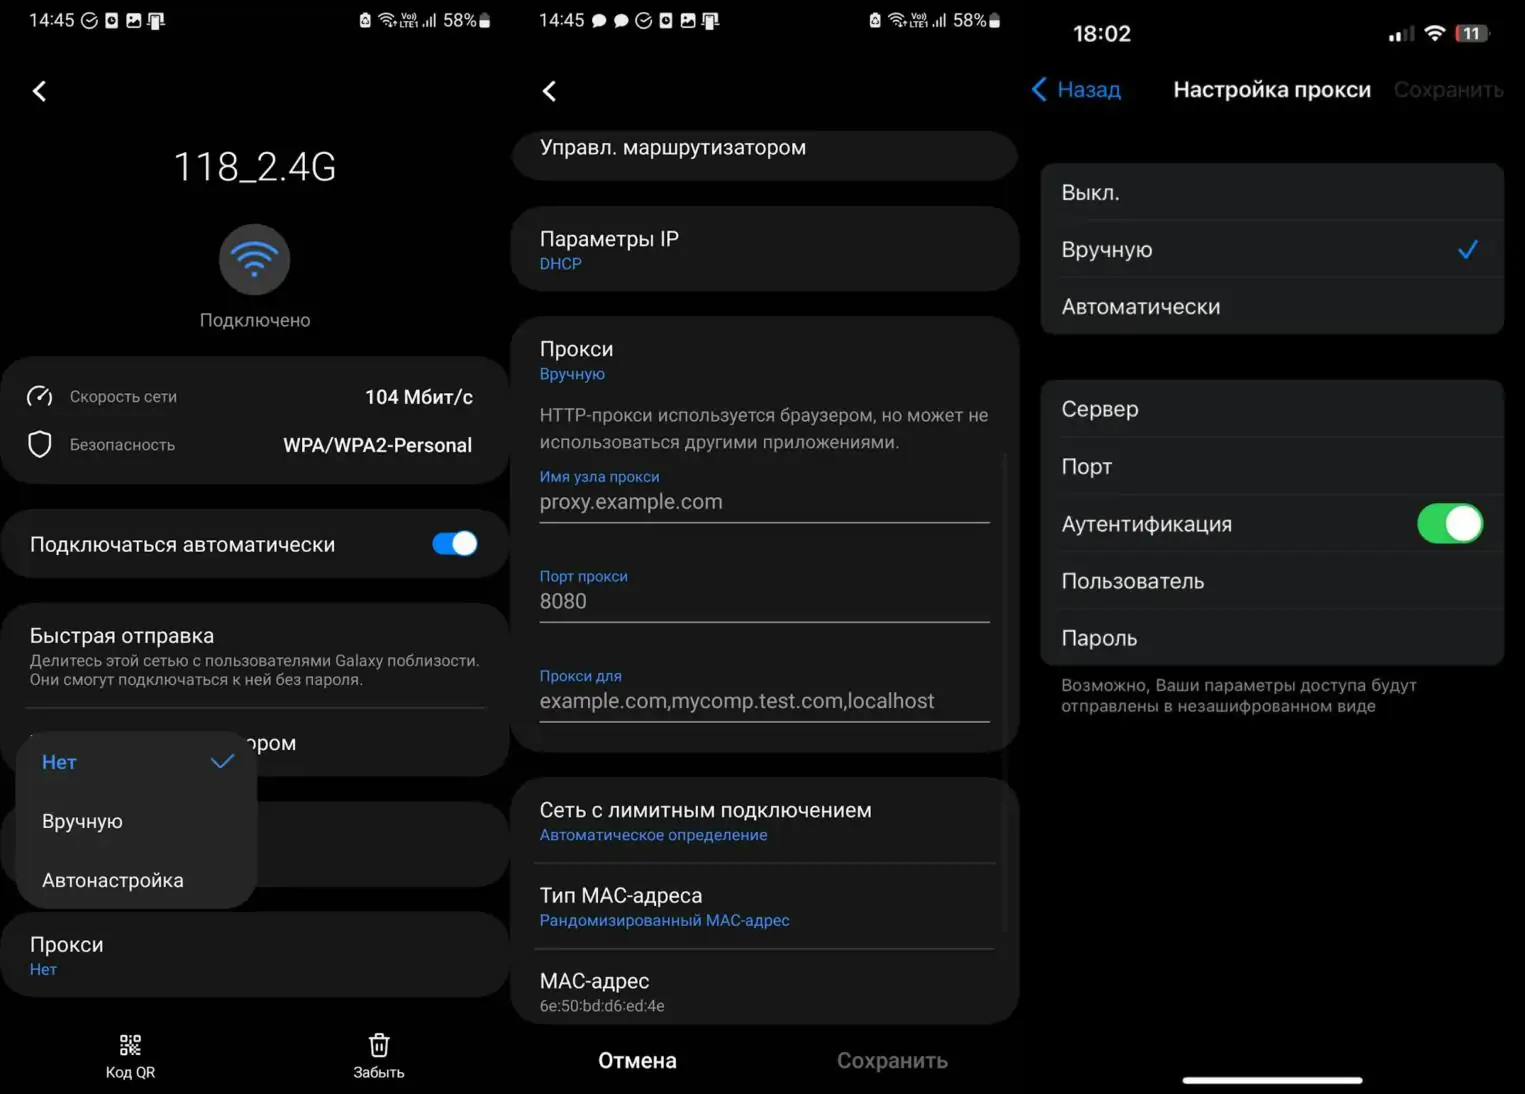Edit the proxy host field proxy.example.com
Viewport: 1525px width, 1094px height.
pyautogui.click(x=764, y=502)
